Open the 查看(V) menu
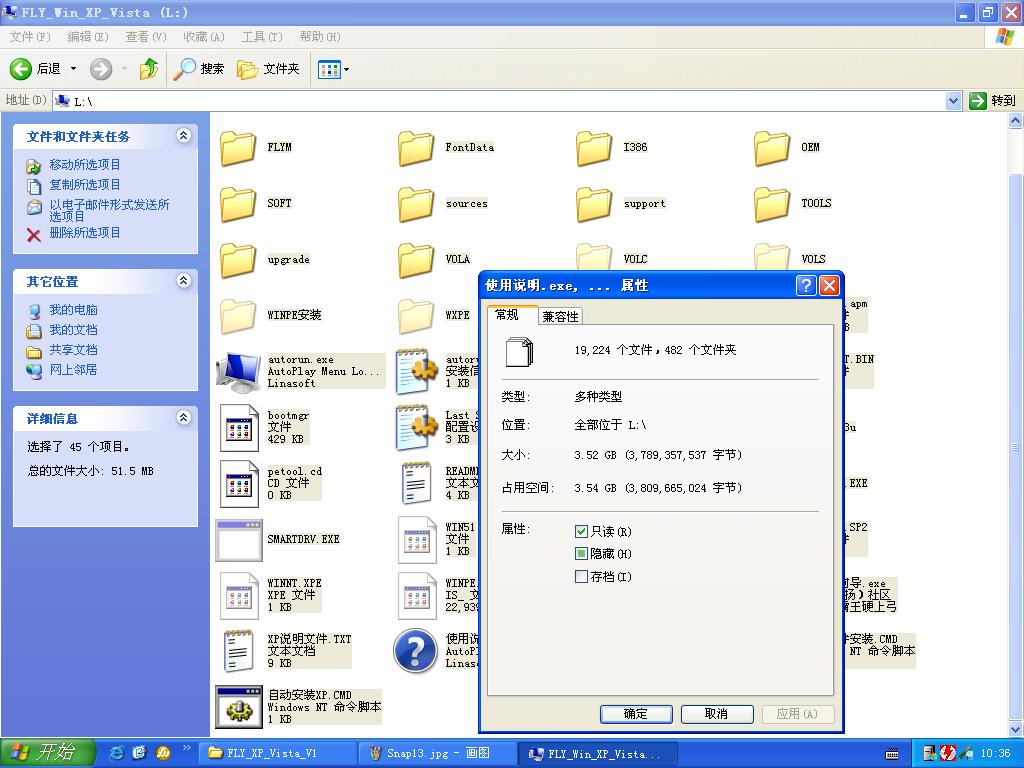Viewport: 1024px width, 768px height. coord(146,37)
